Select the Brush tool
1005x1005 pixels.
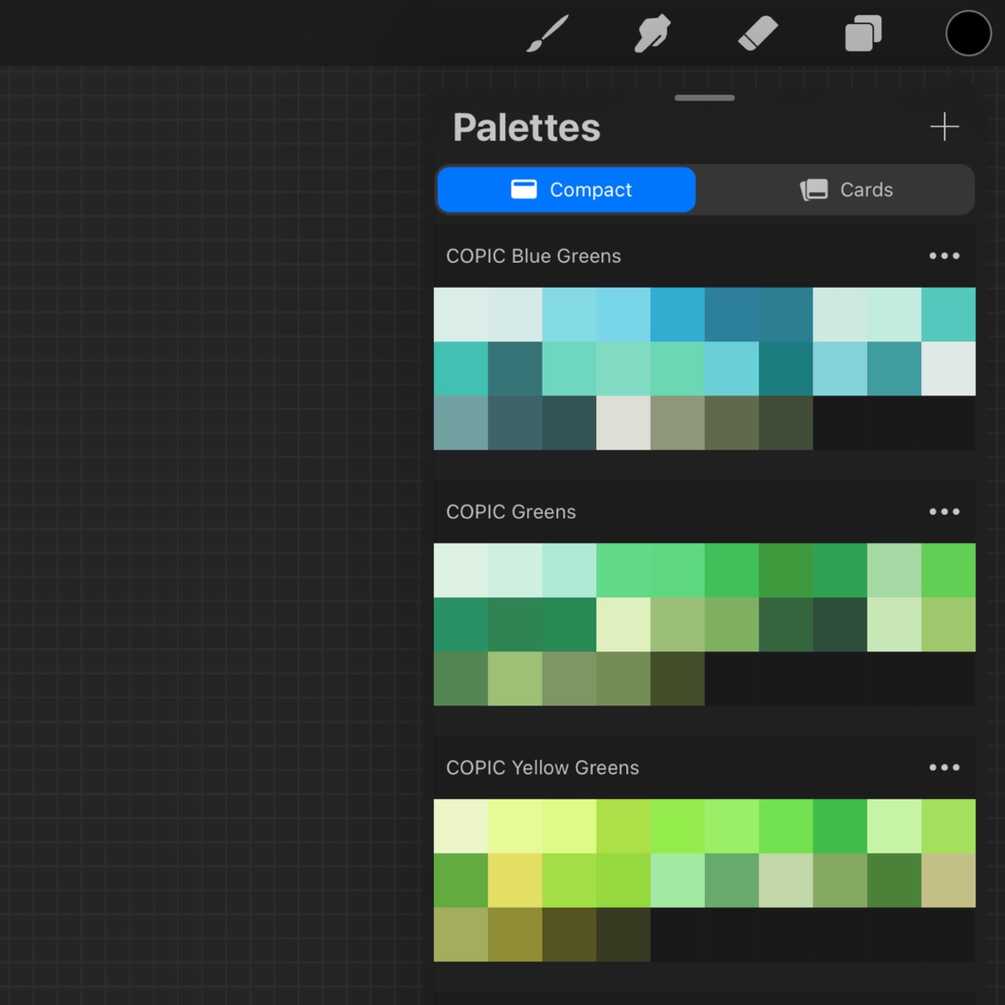[x=547, y=33]
